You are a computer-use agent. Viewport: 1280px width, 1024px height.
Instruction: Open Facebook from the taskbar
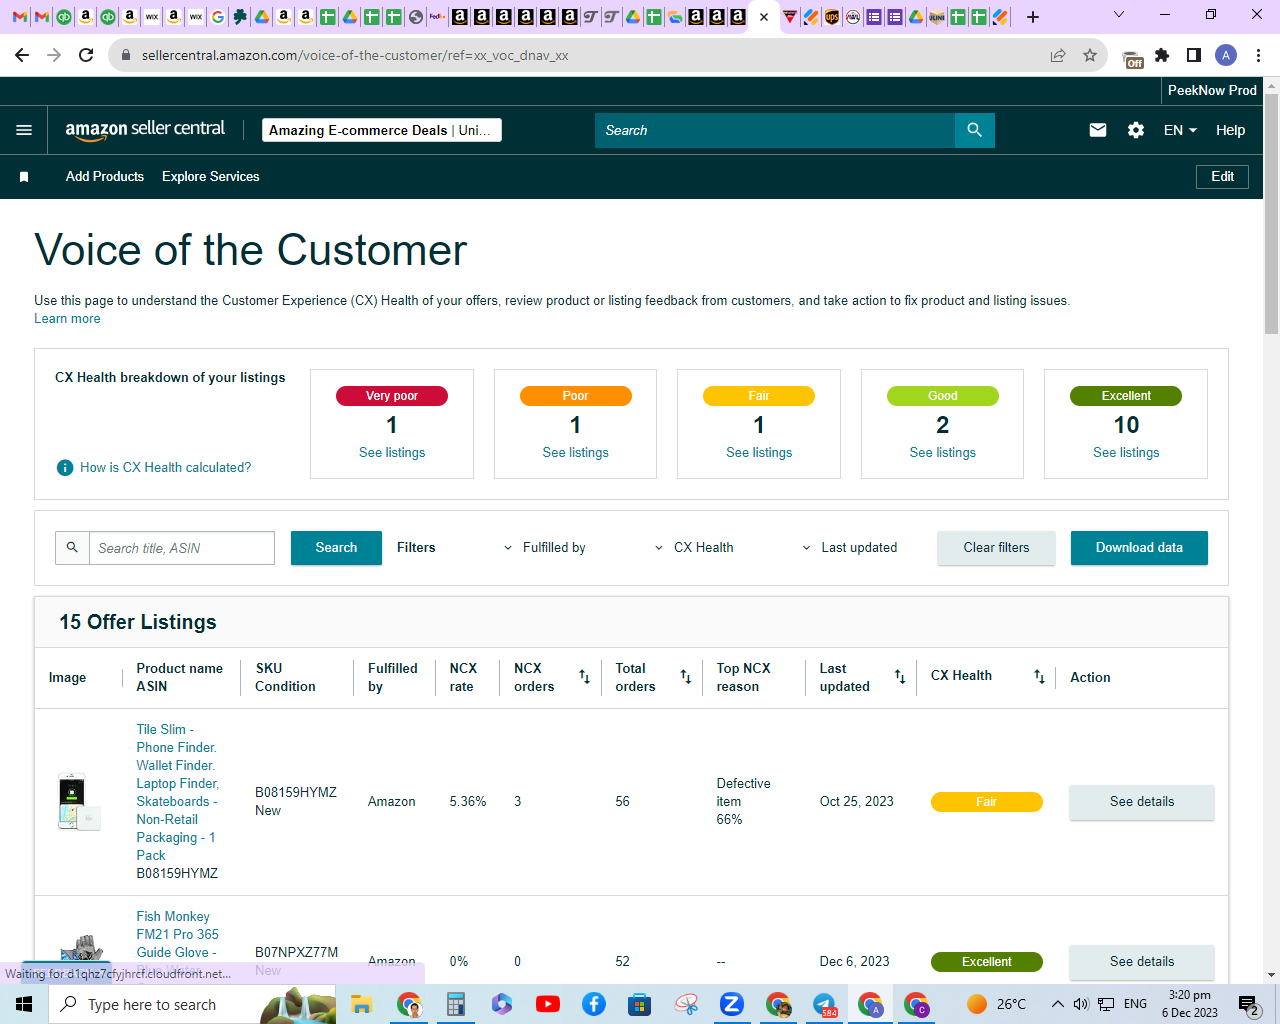coord(594,1004)
